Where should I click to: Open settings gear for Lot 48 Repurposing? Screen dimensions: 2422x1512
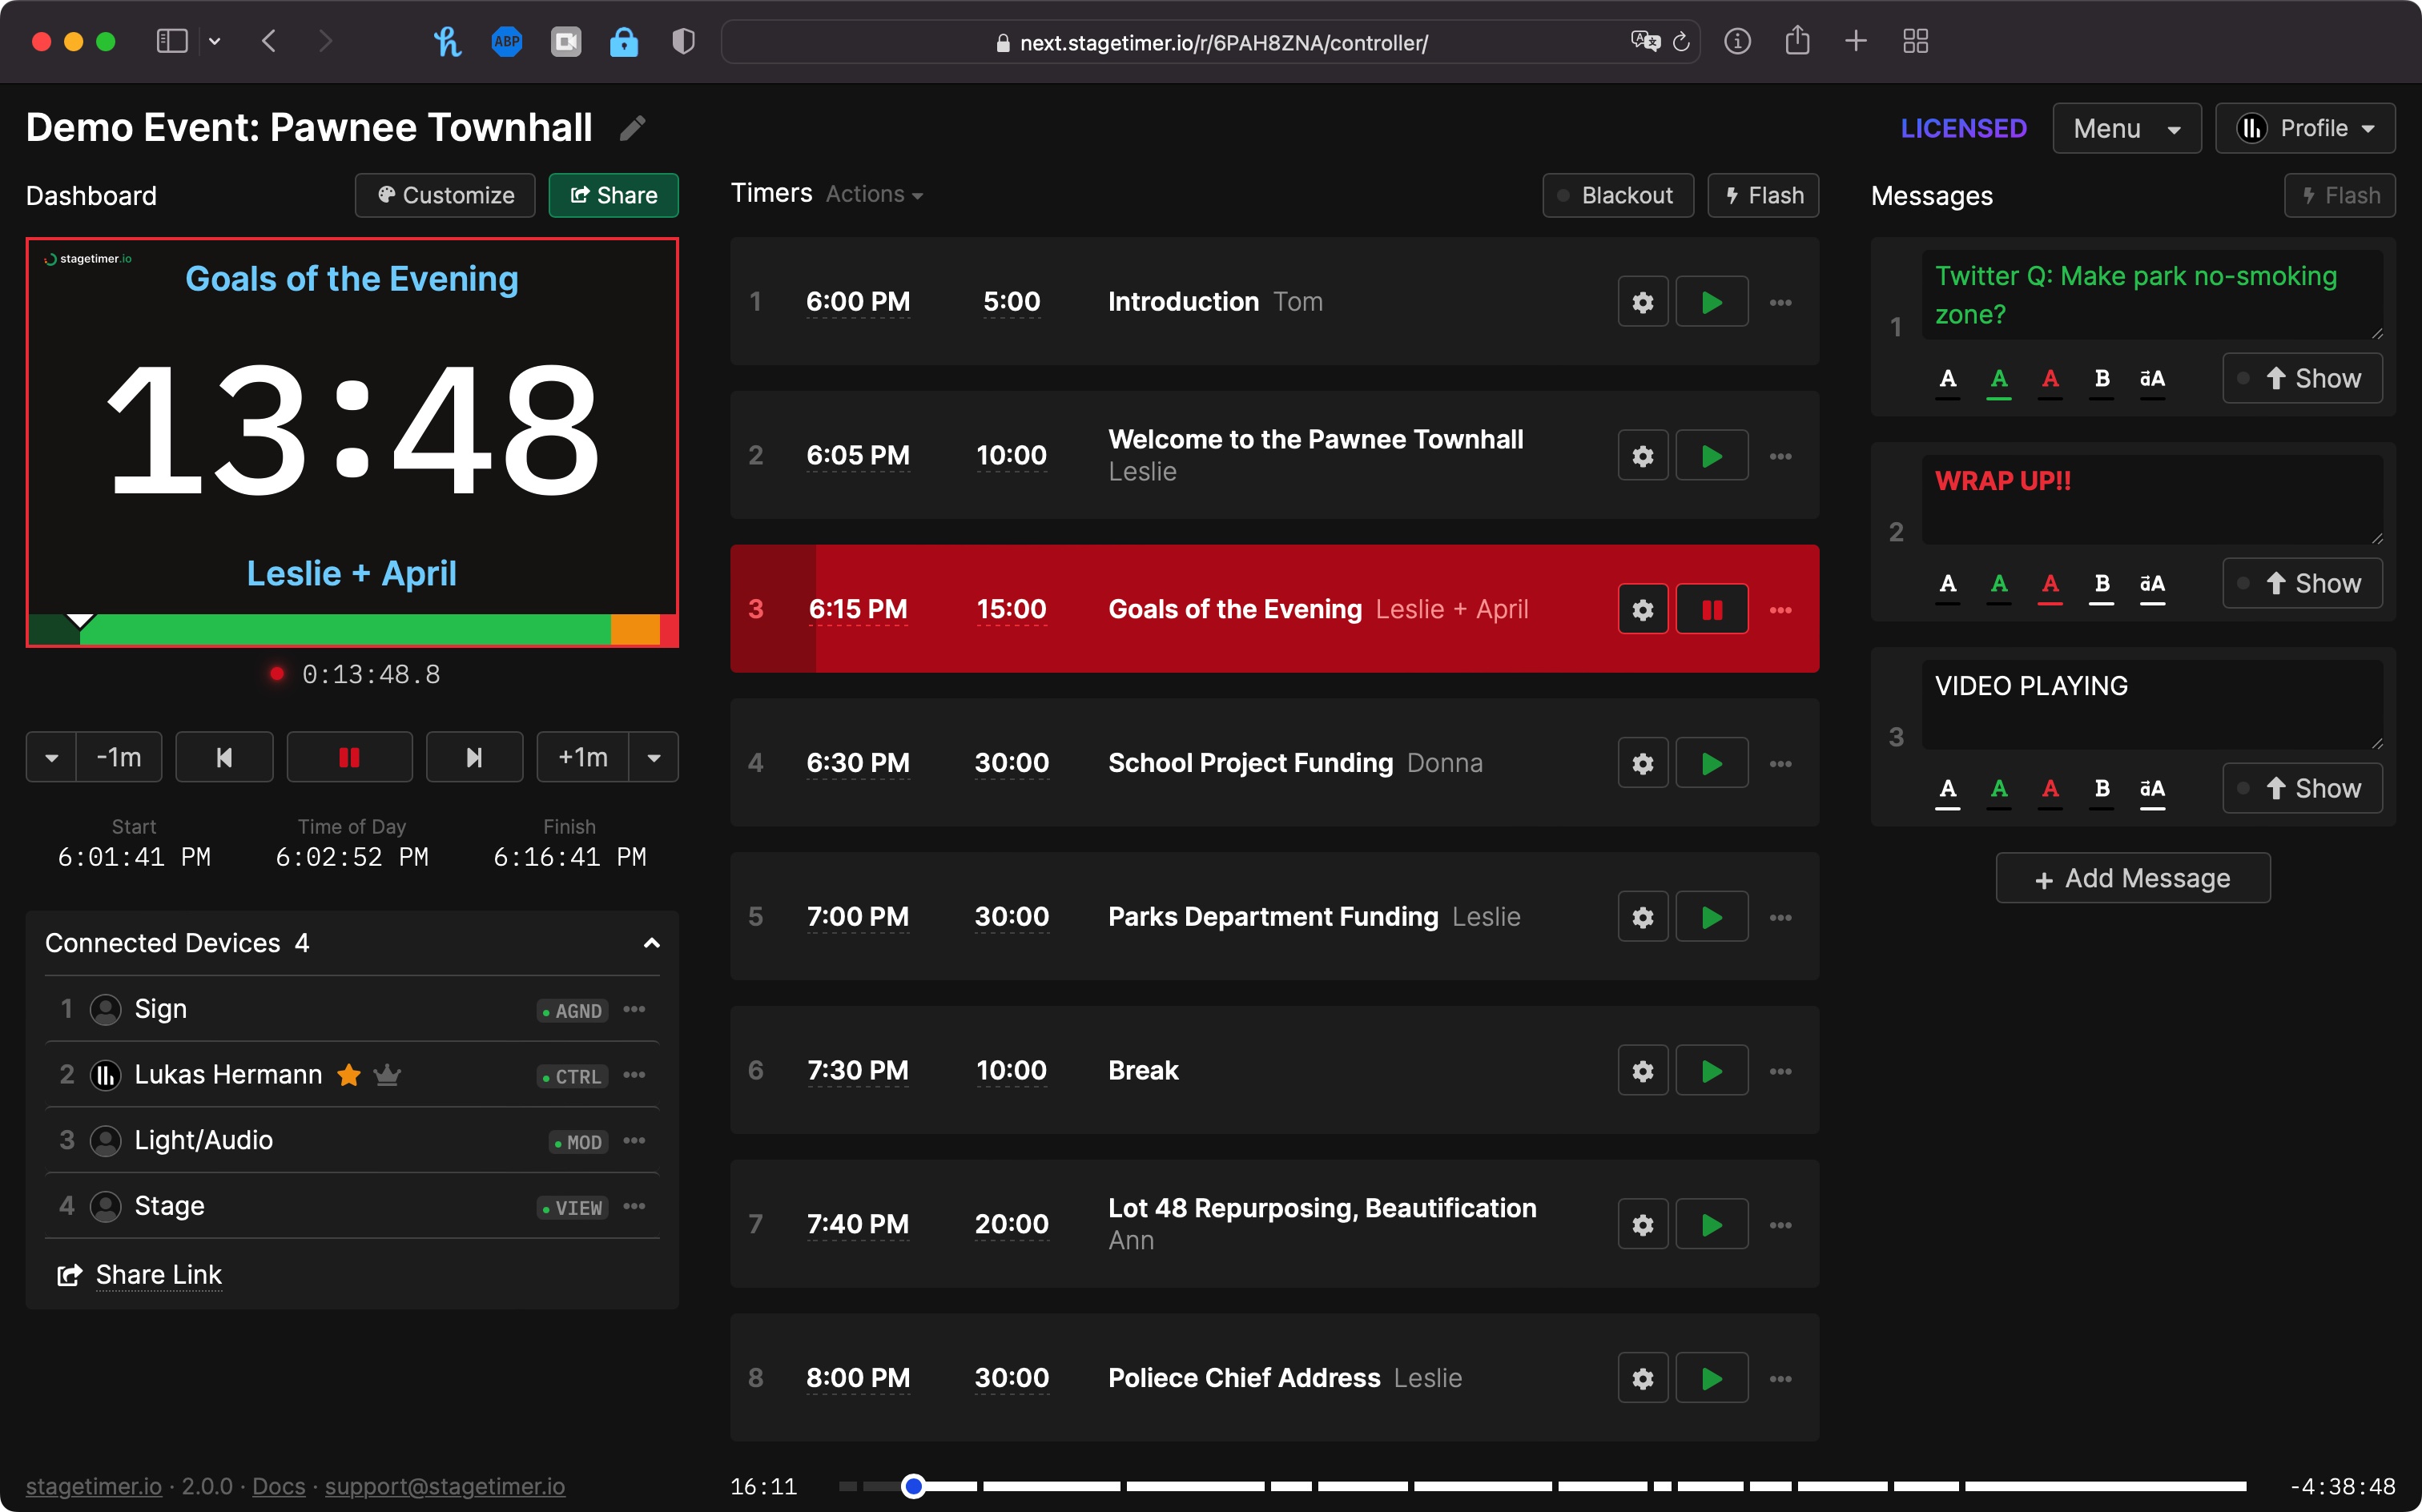1642,1224
